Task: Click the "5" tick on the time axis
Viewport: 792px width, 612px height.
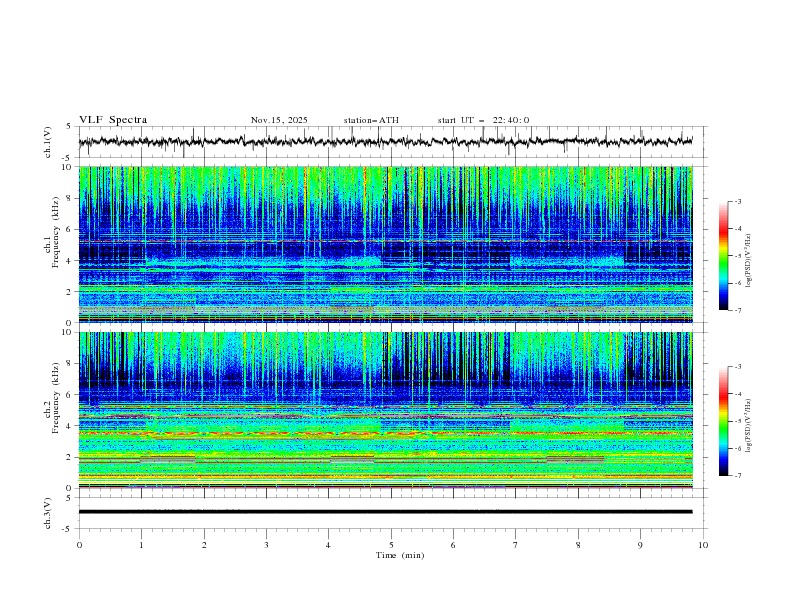Action: [x=391, y=545]
